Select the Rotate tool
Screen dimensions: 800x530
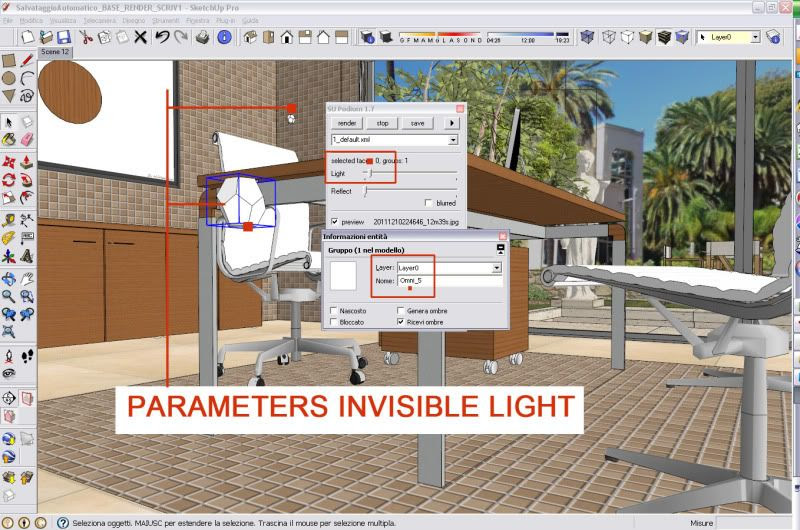(x=9, y=180)
